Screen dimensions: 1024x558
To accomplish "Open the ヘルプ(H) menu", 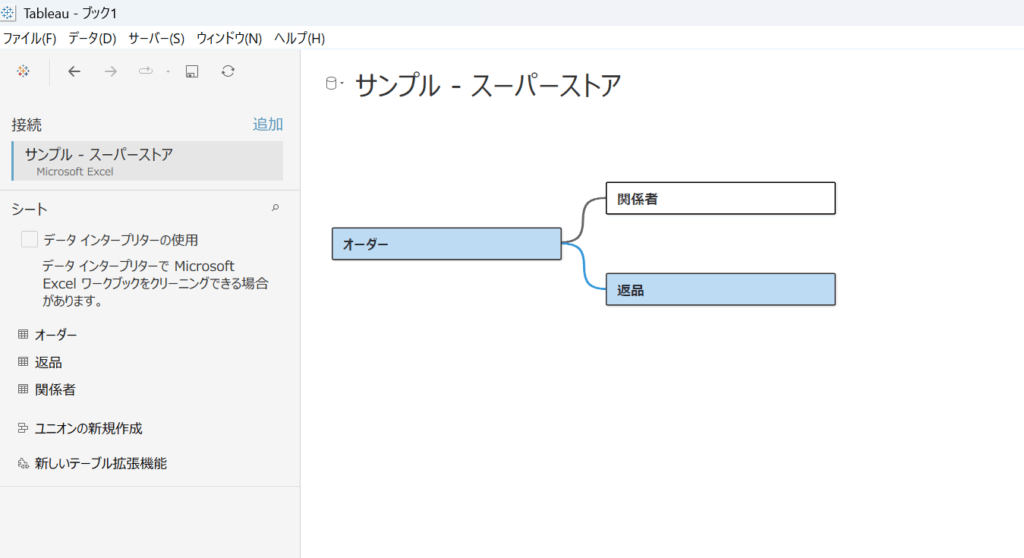I will click(299, 38).
